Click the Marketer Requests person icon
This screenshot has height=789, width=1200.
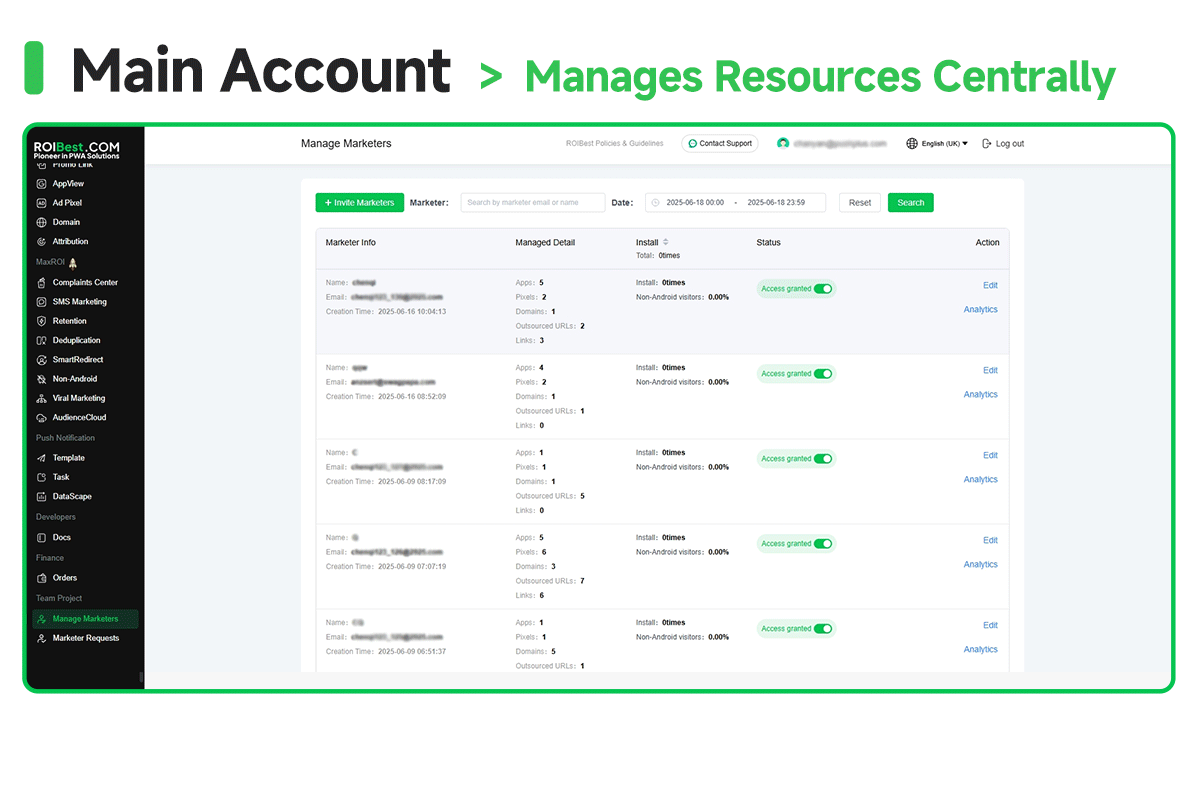(41, 638)
